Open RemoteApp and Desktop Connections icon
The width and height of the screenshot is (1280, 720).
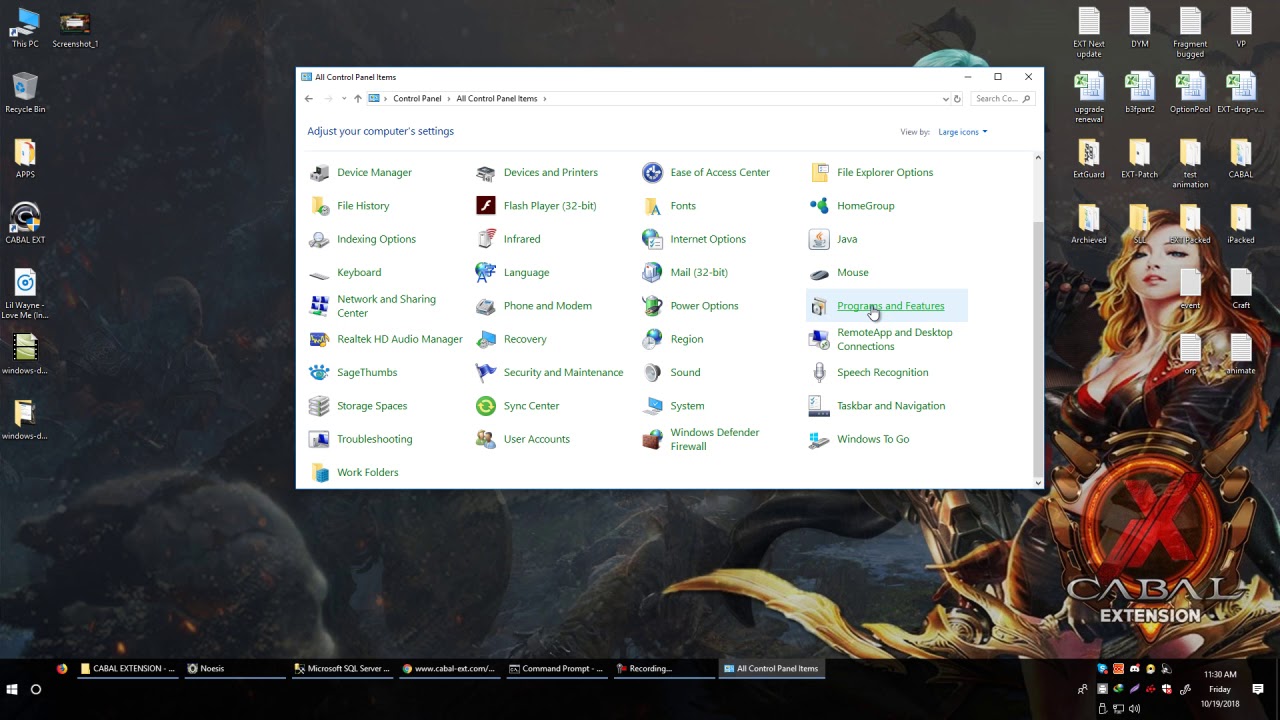pyautogui.click(x=819, y=339)
